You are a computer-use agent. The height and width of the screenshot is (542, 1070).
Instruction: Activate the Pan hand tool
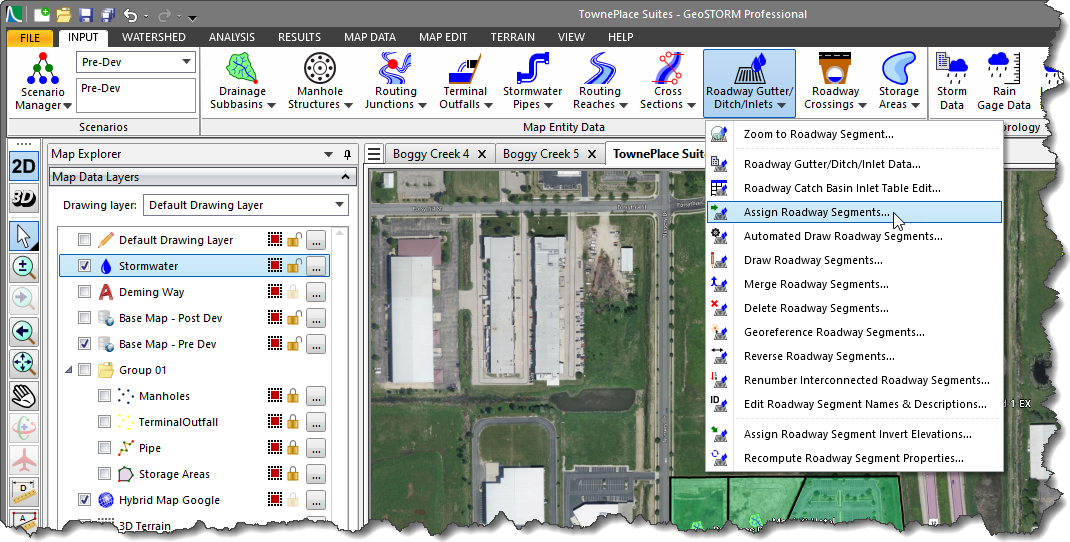[x=24, y=395]
